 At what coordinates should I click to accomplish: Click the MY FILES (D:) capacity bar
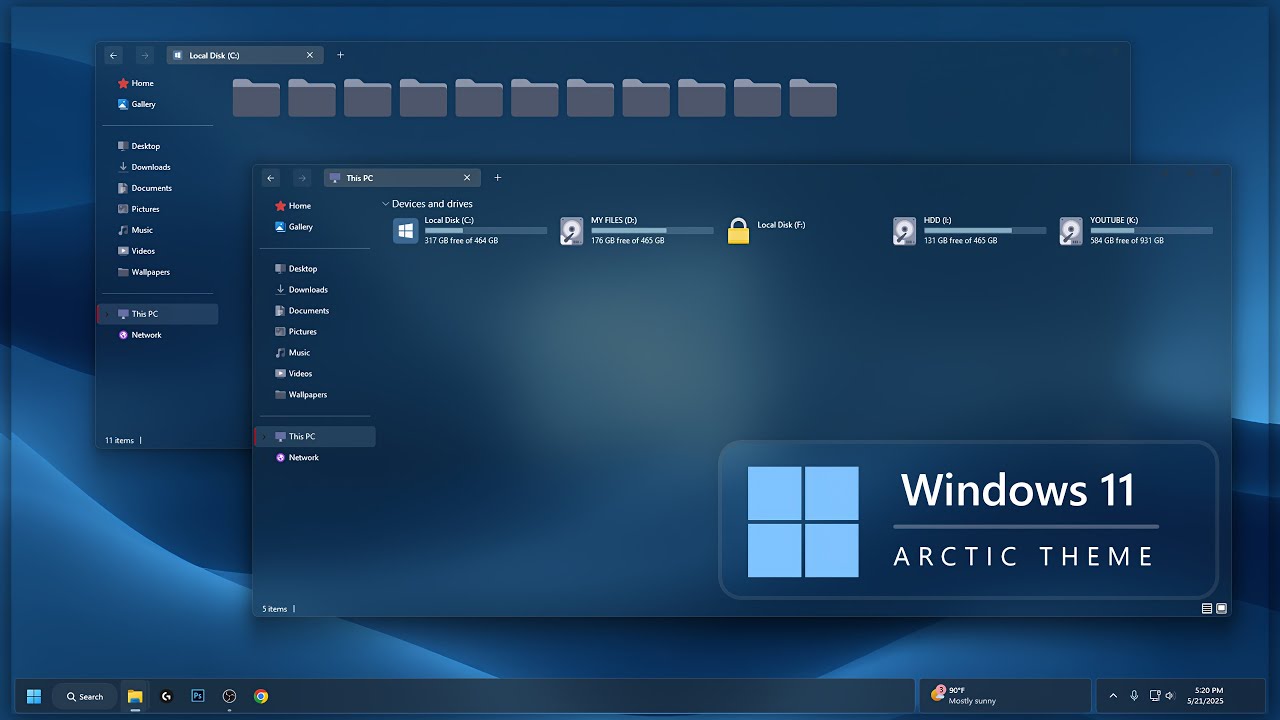click(x=652, y=230)
